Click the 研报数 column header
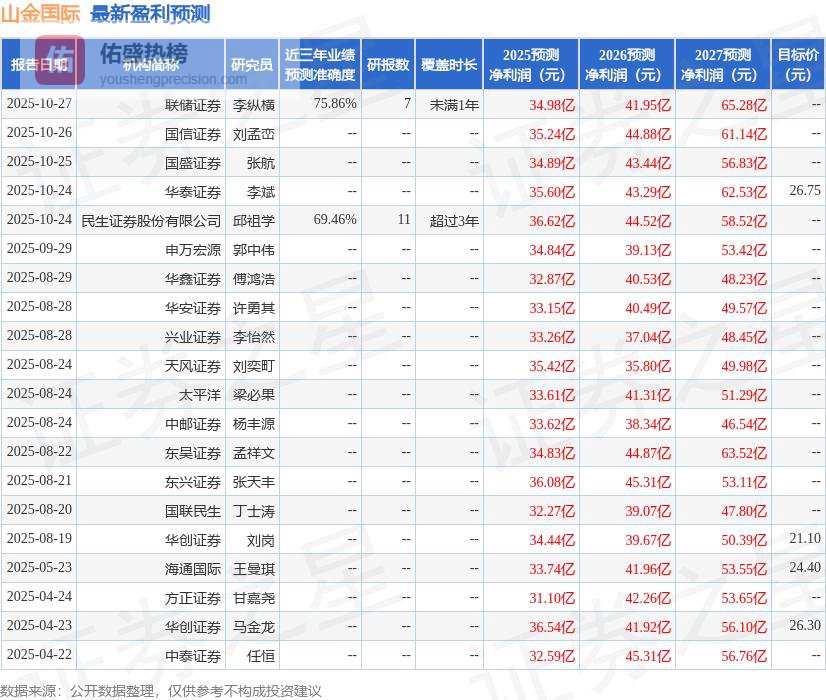This screenshot has height=700, width=826. click(388, 63)
